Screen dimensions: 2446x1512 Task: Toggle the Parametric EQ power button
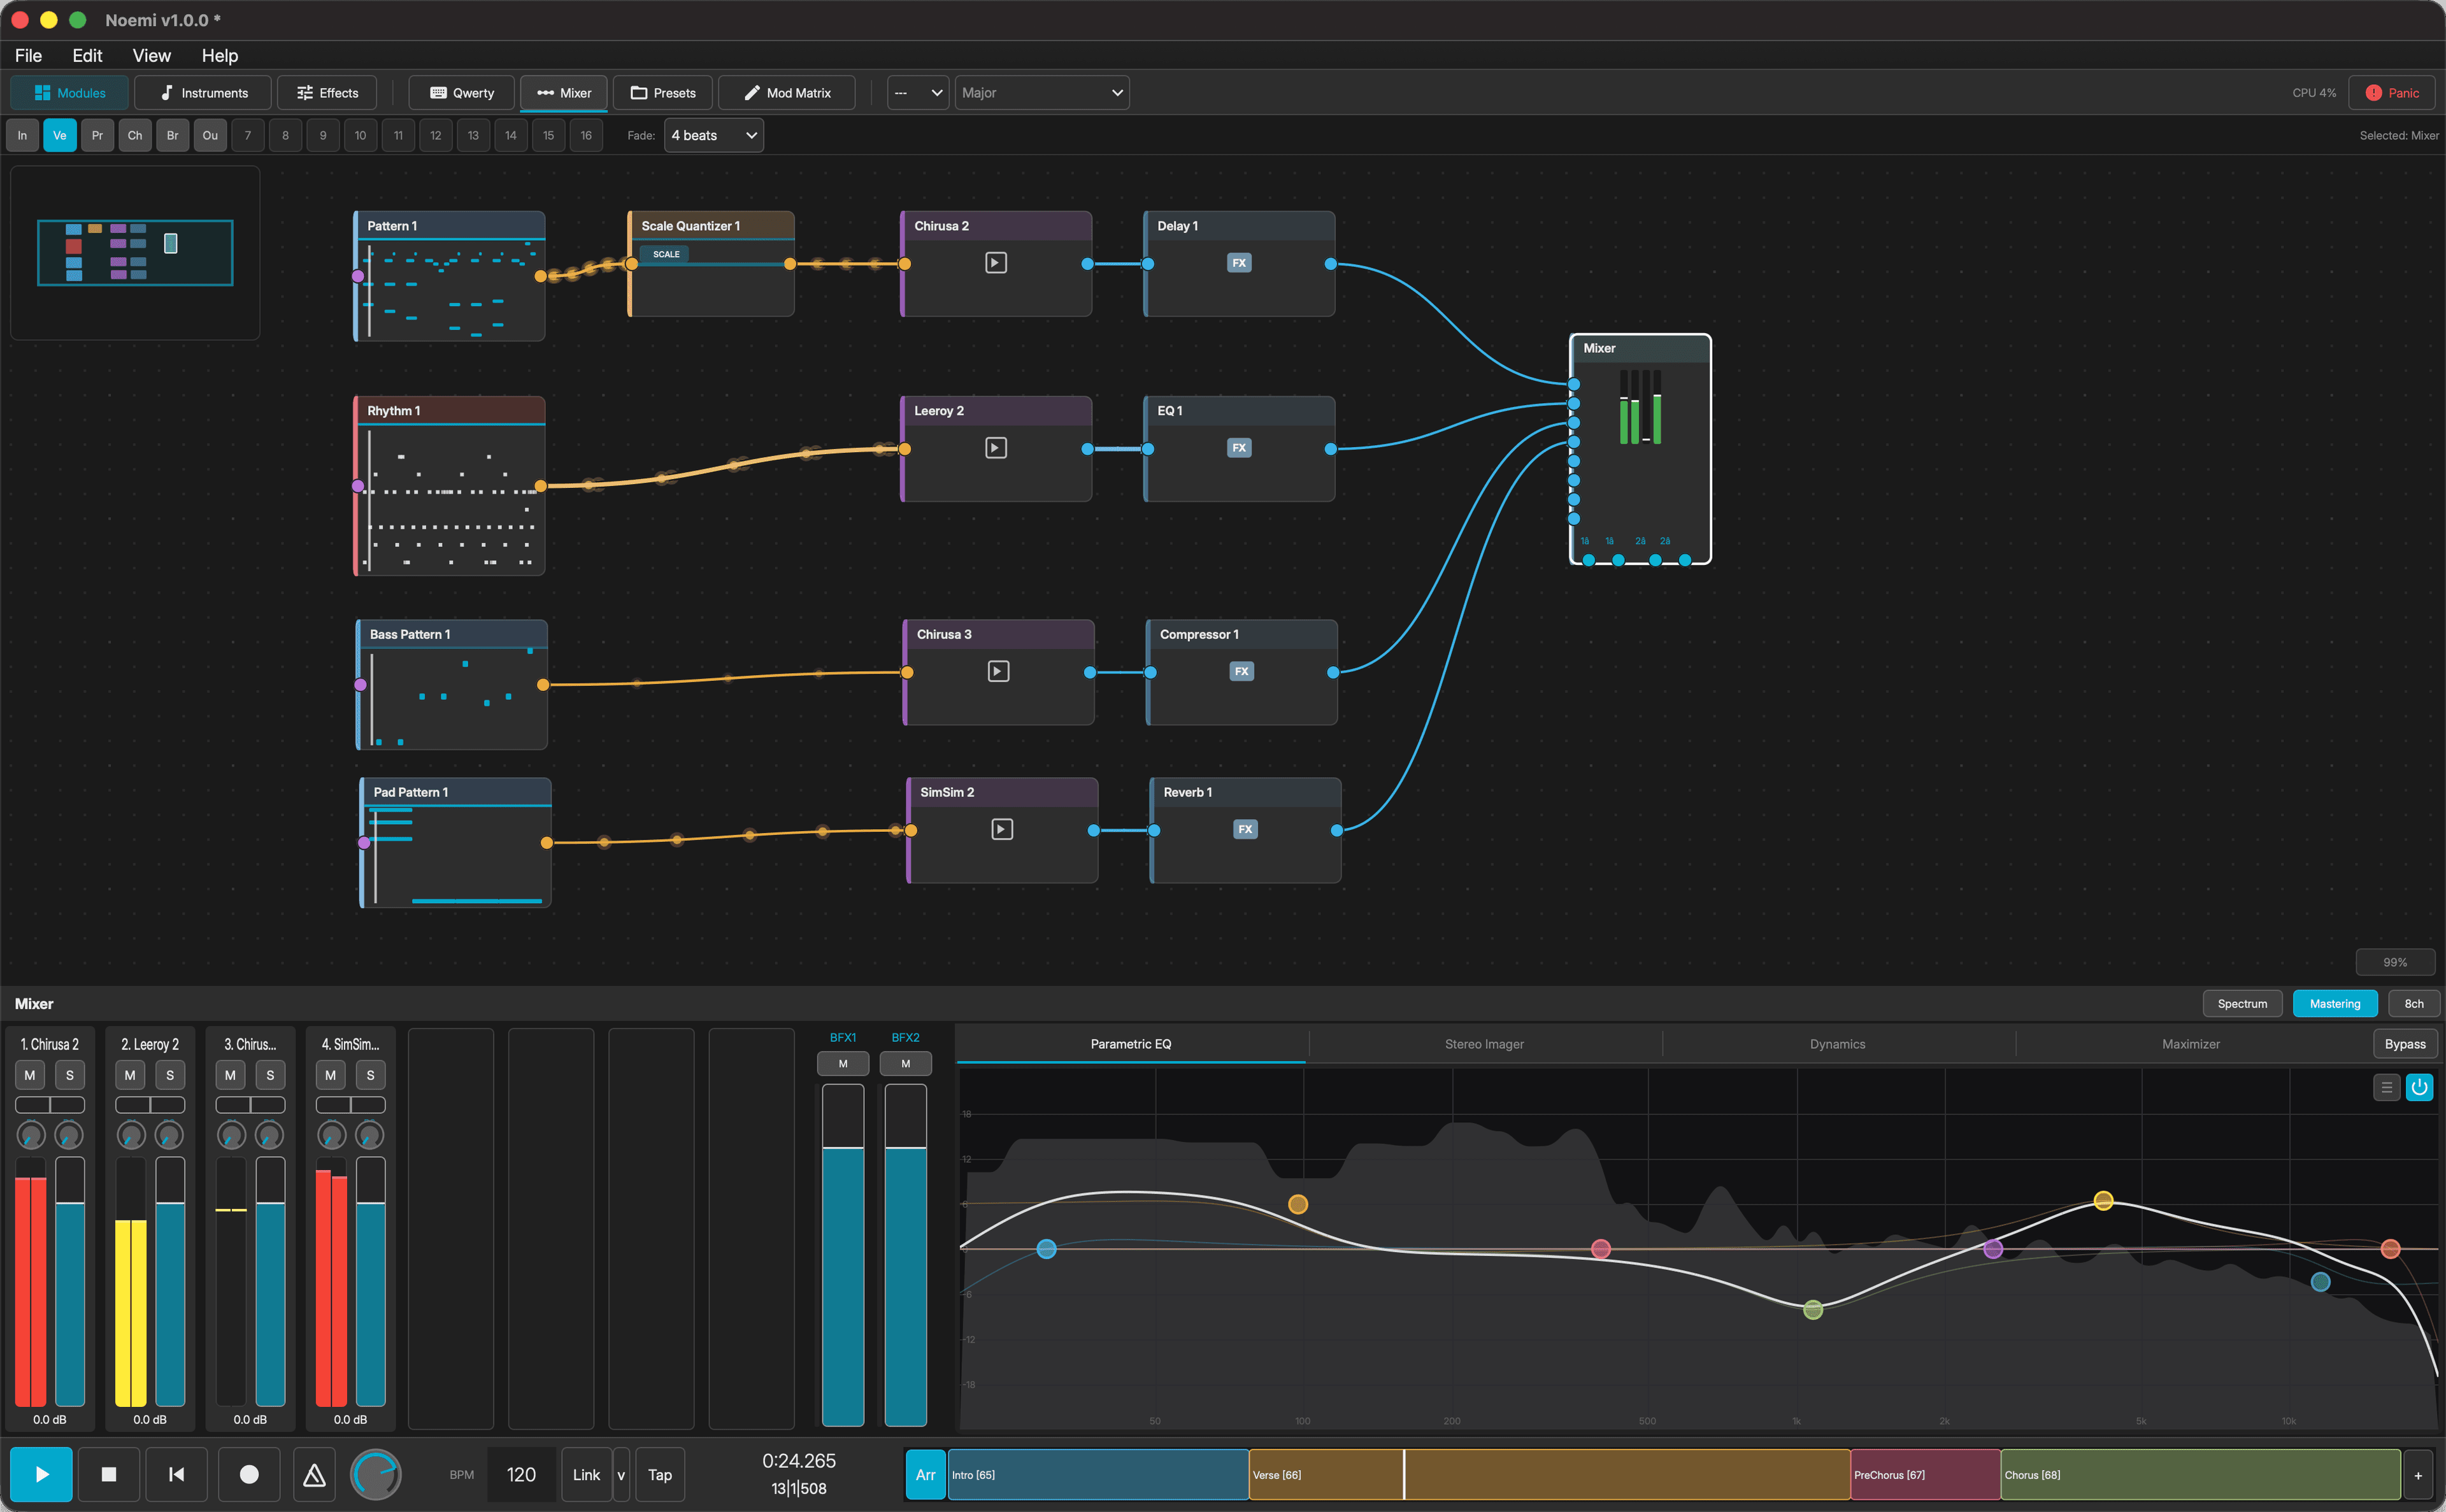tap(2419, 1087)
